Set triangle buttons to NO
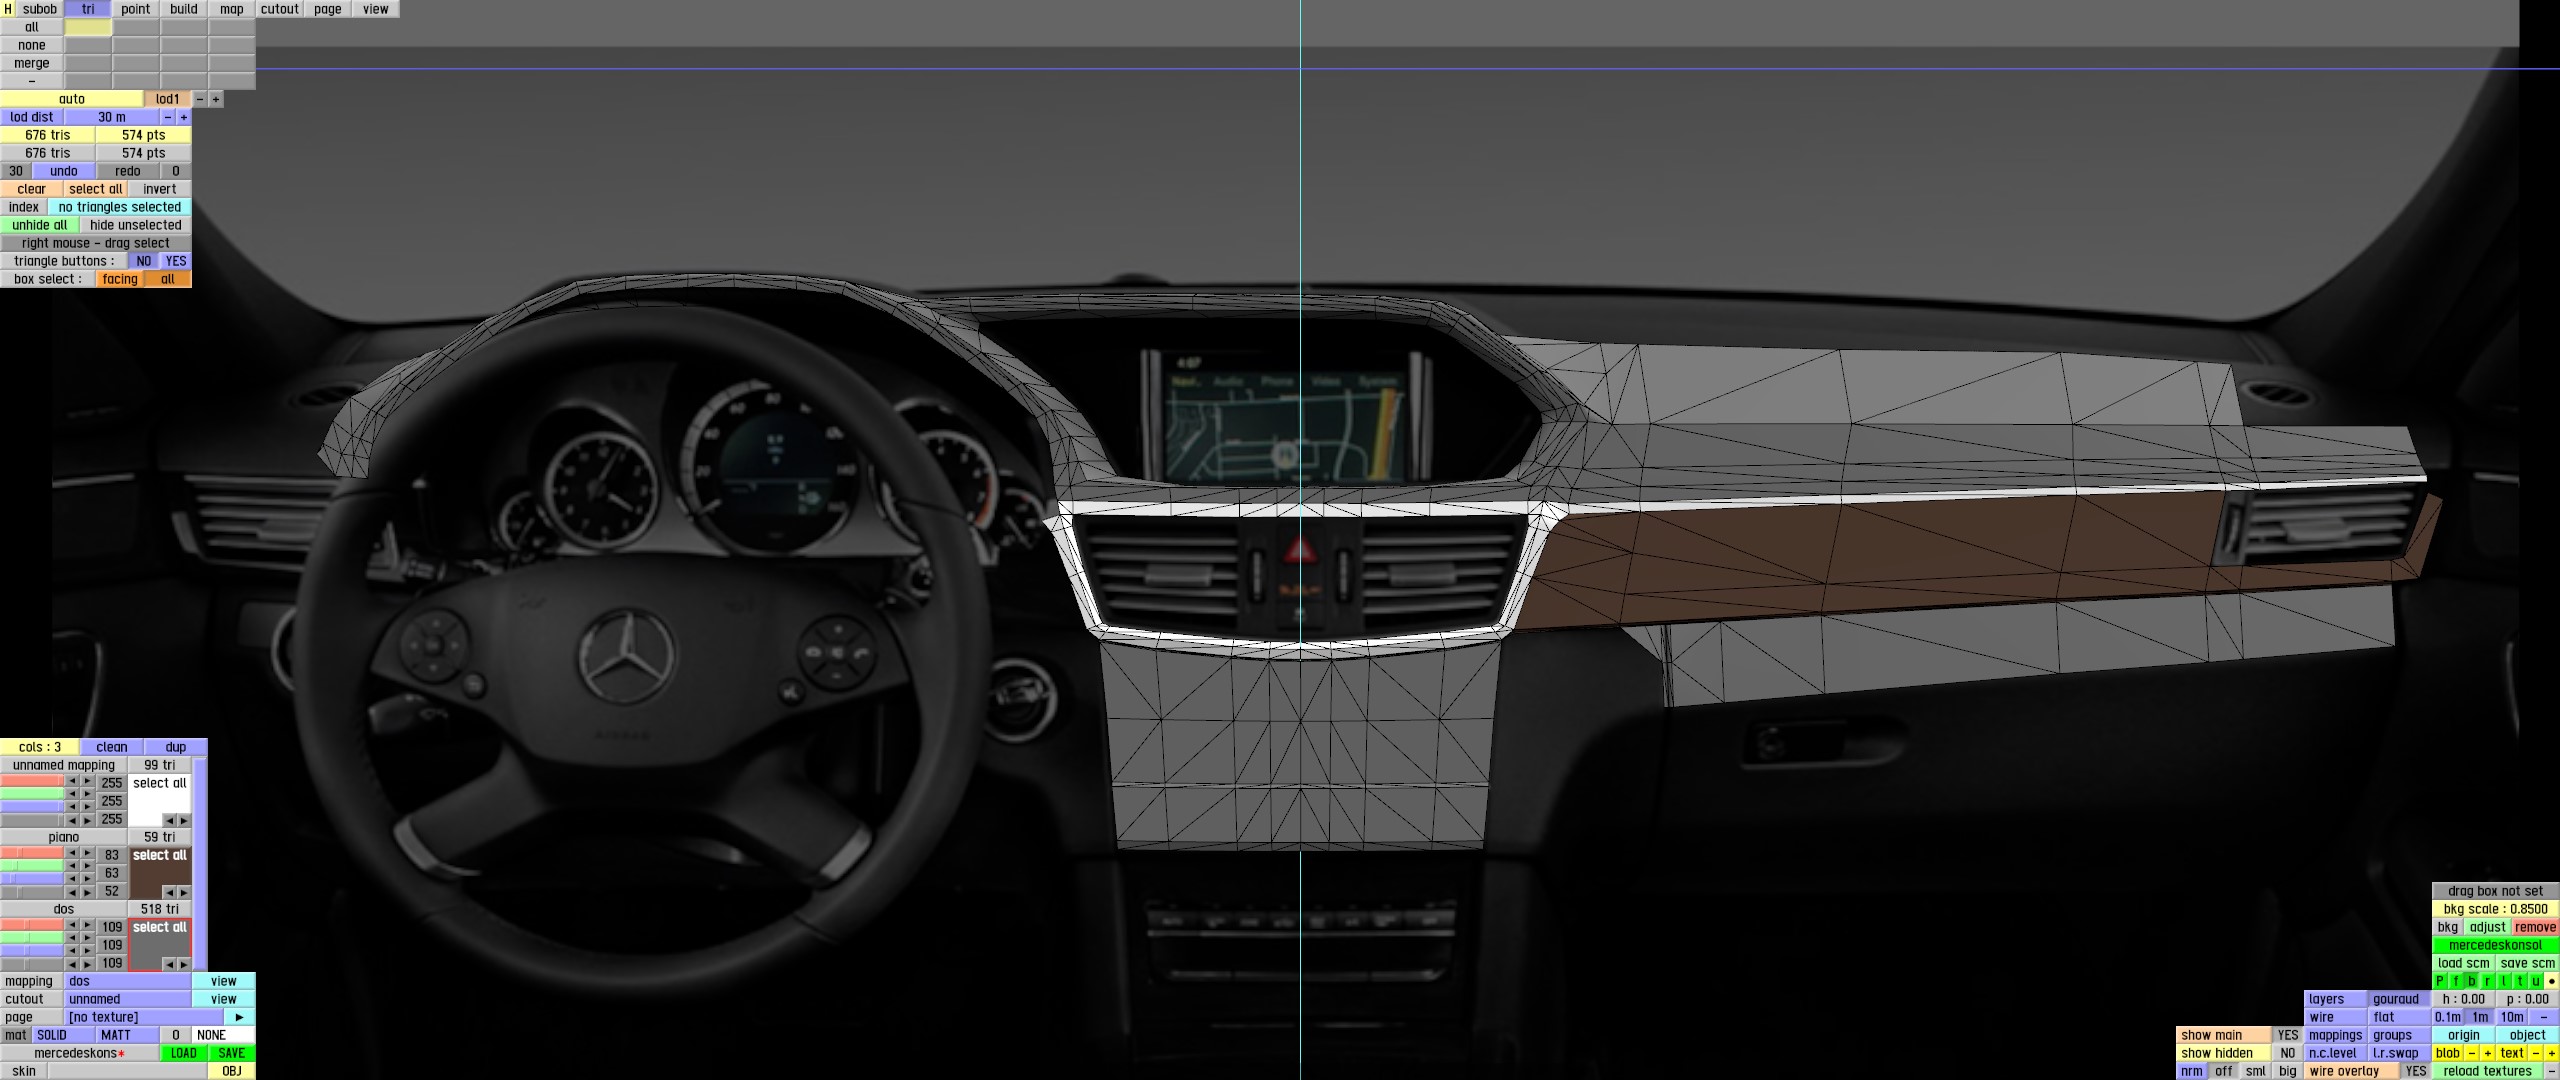2560x1080 pixels. tap(144, 261)
